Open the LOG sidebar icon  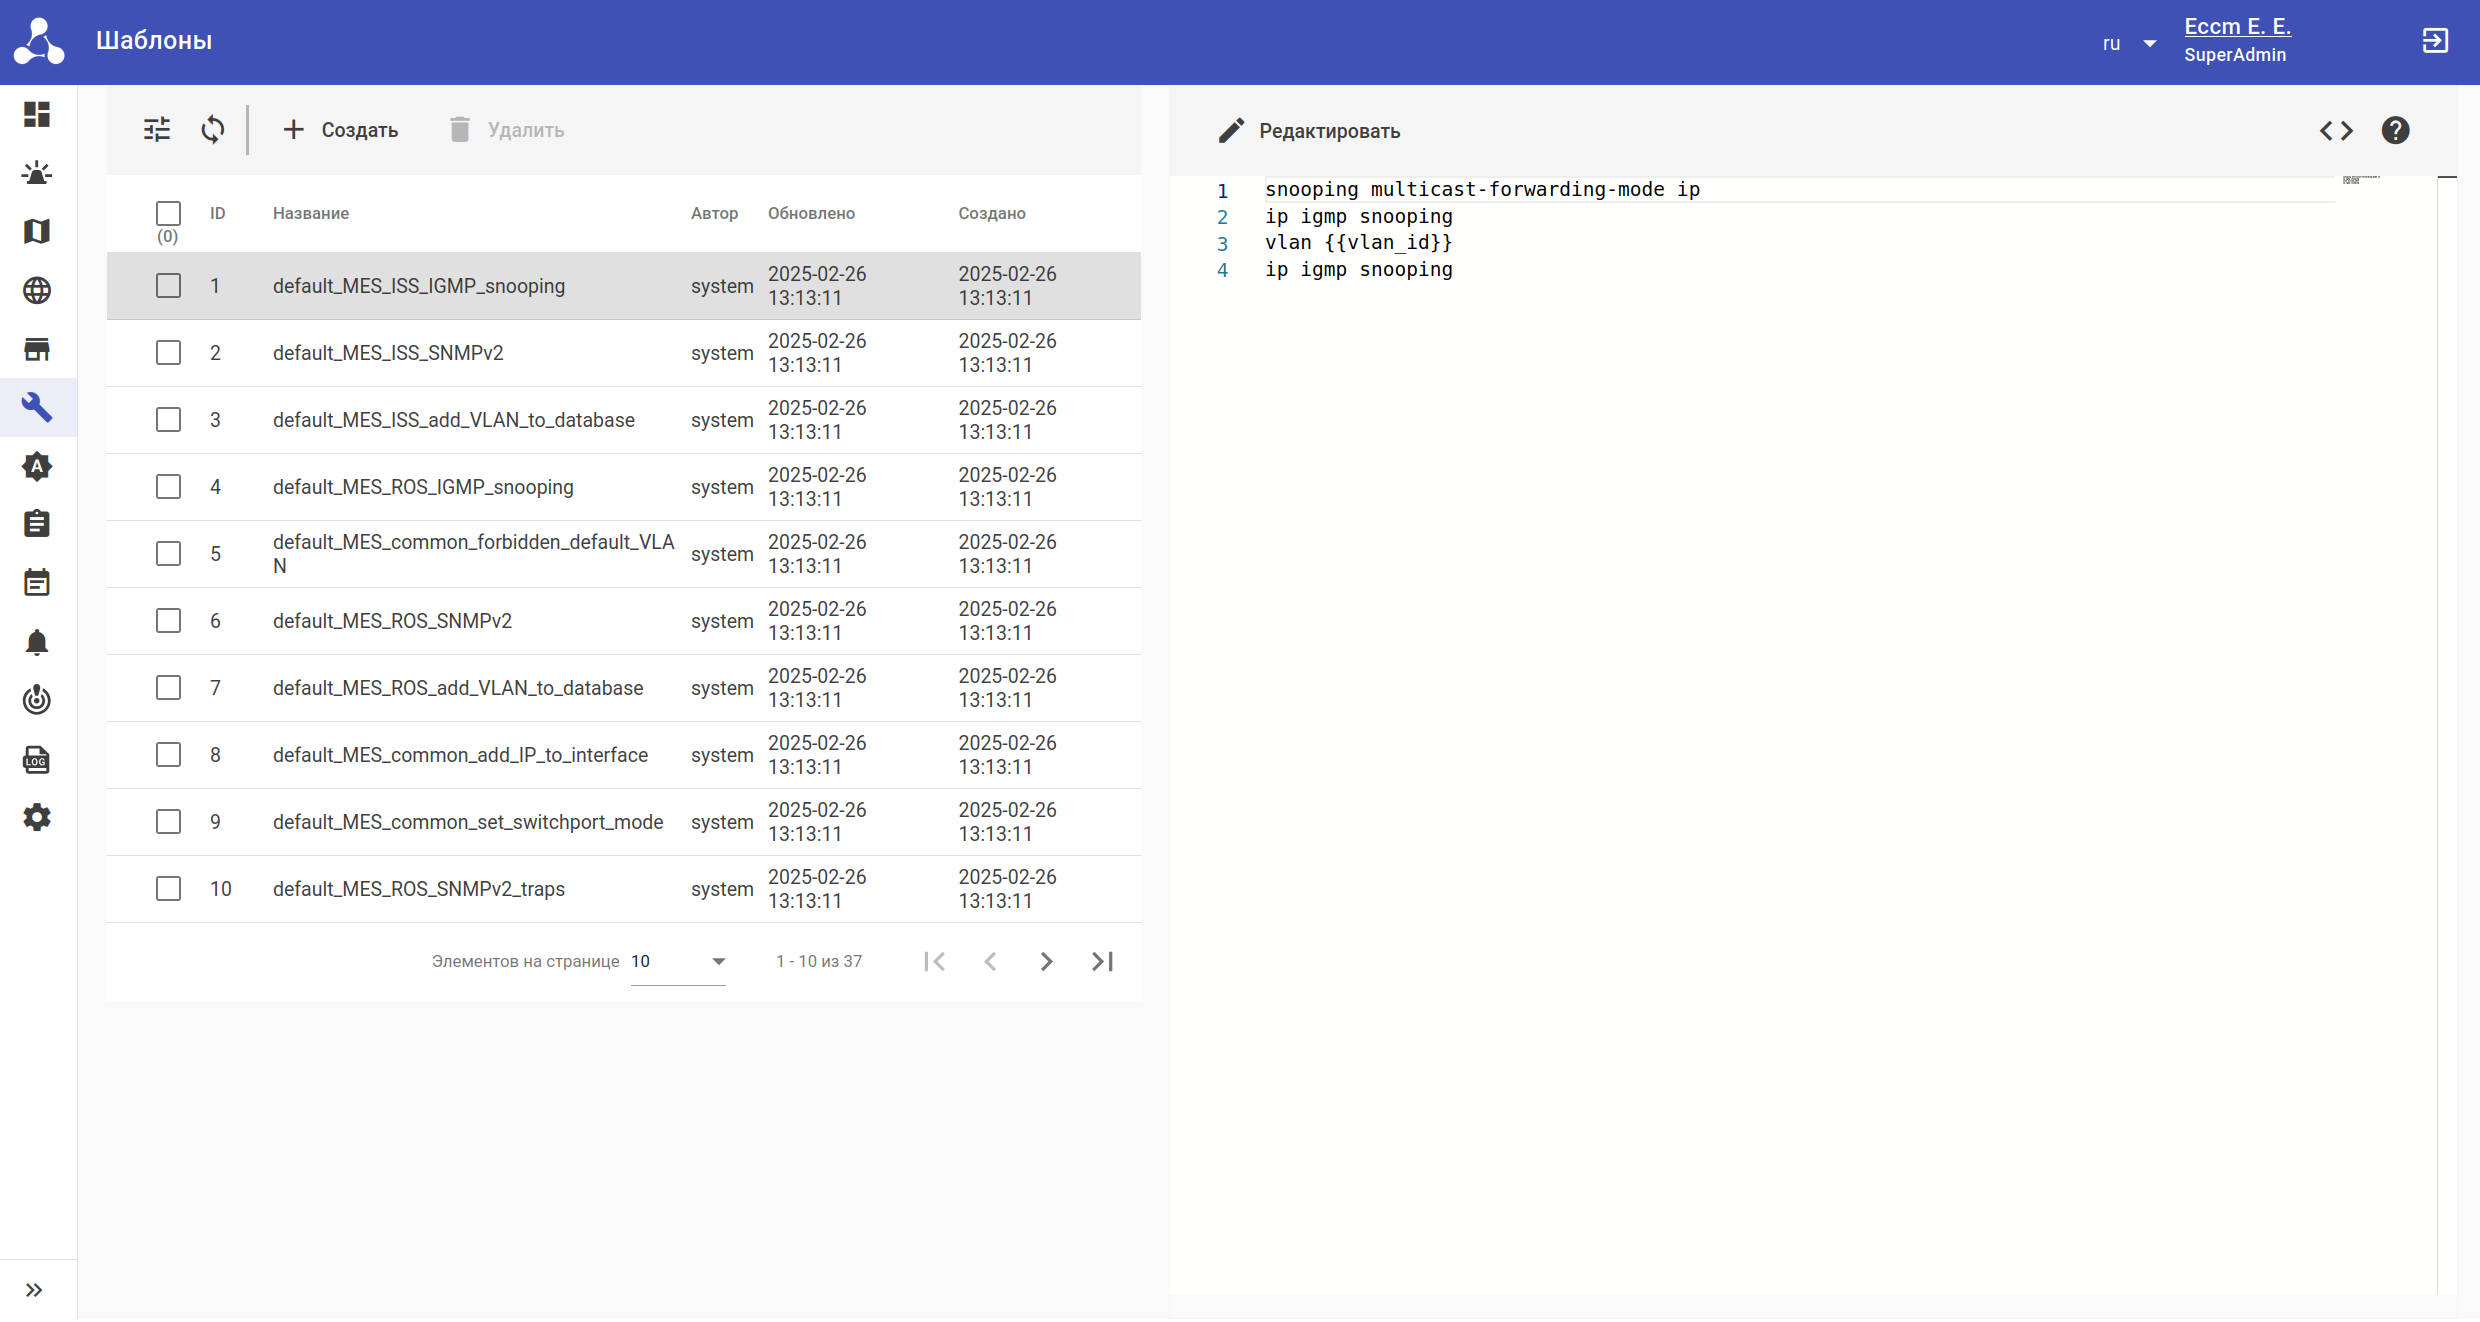tap(37, 760)
